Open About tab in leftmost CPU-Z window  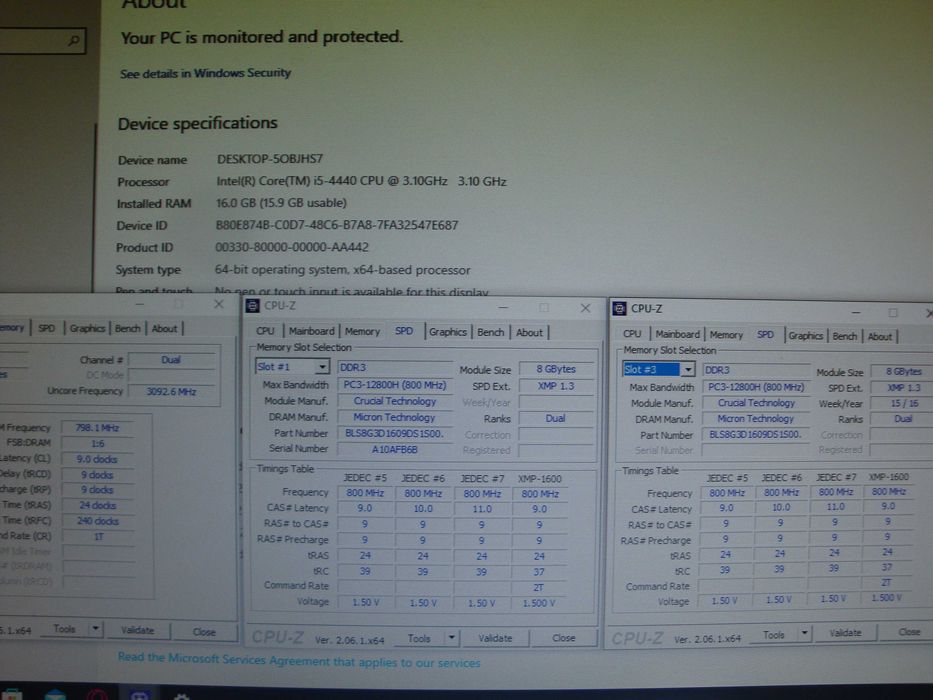[164, 329]
